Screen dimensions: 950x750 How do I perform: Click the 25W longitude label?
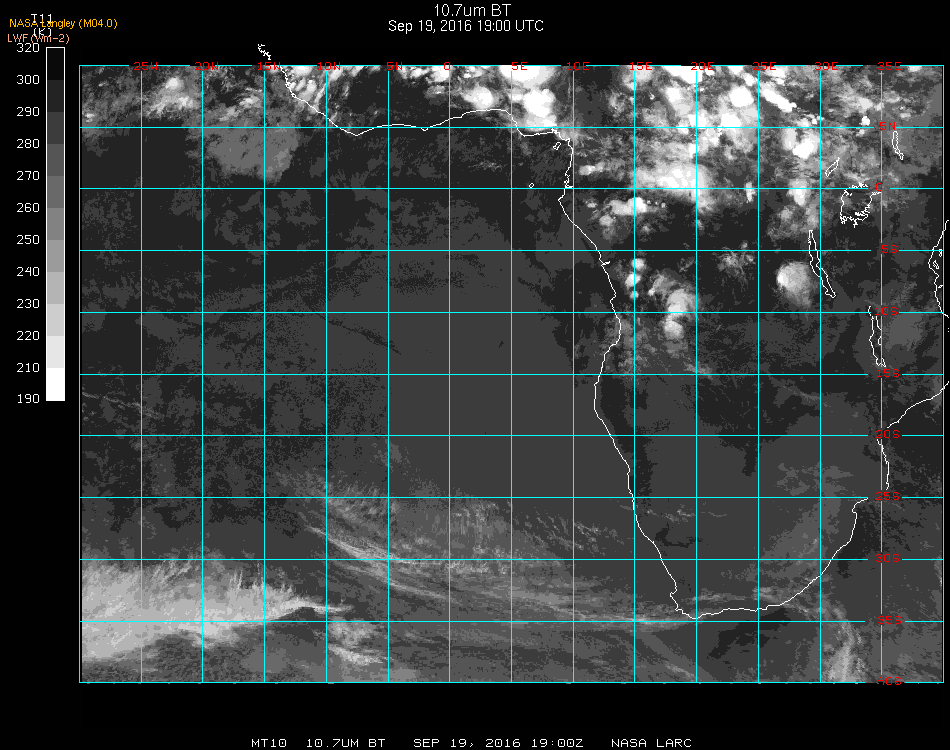pos(146,66)
